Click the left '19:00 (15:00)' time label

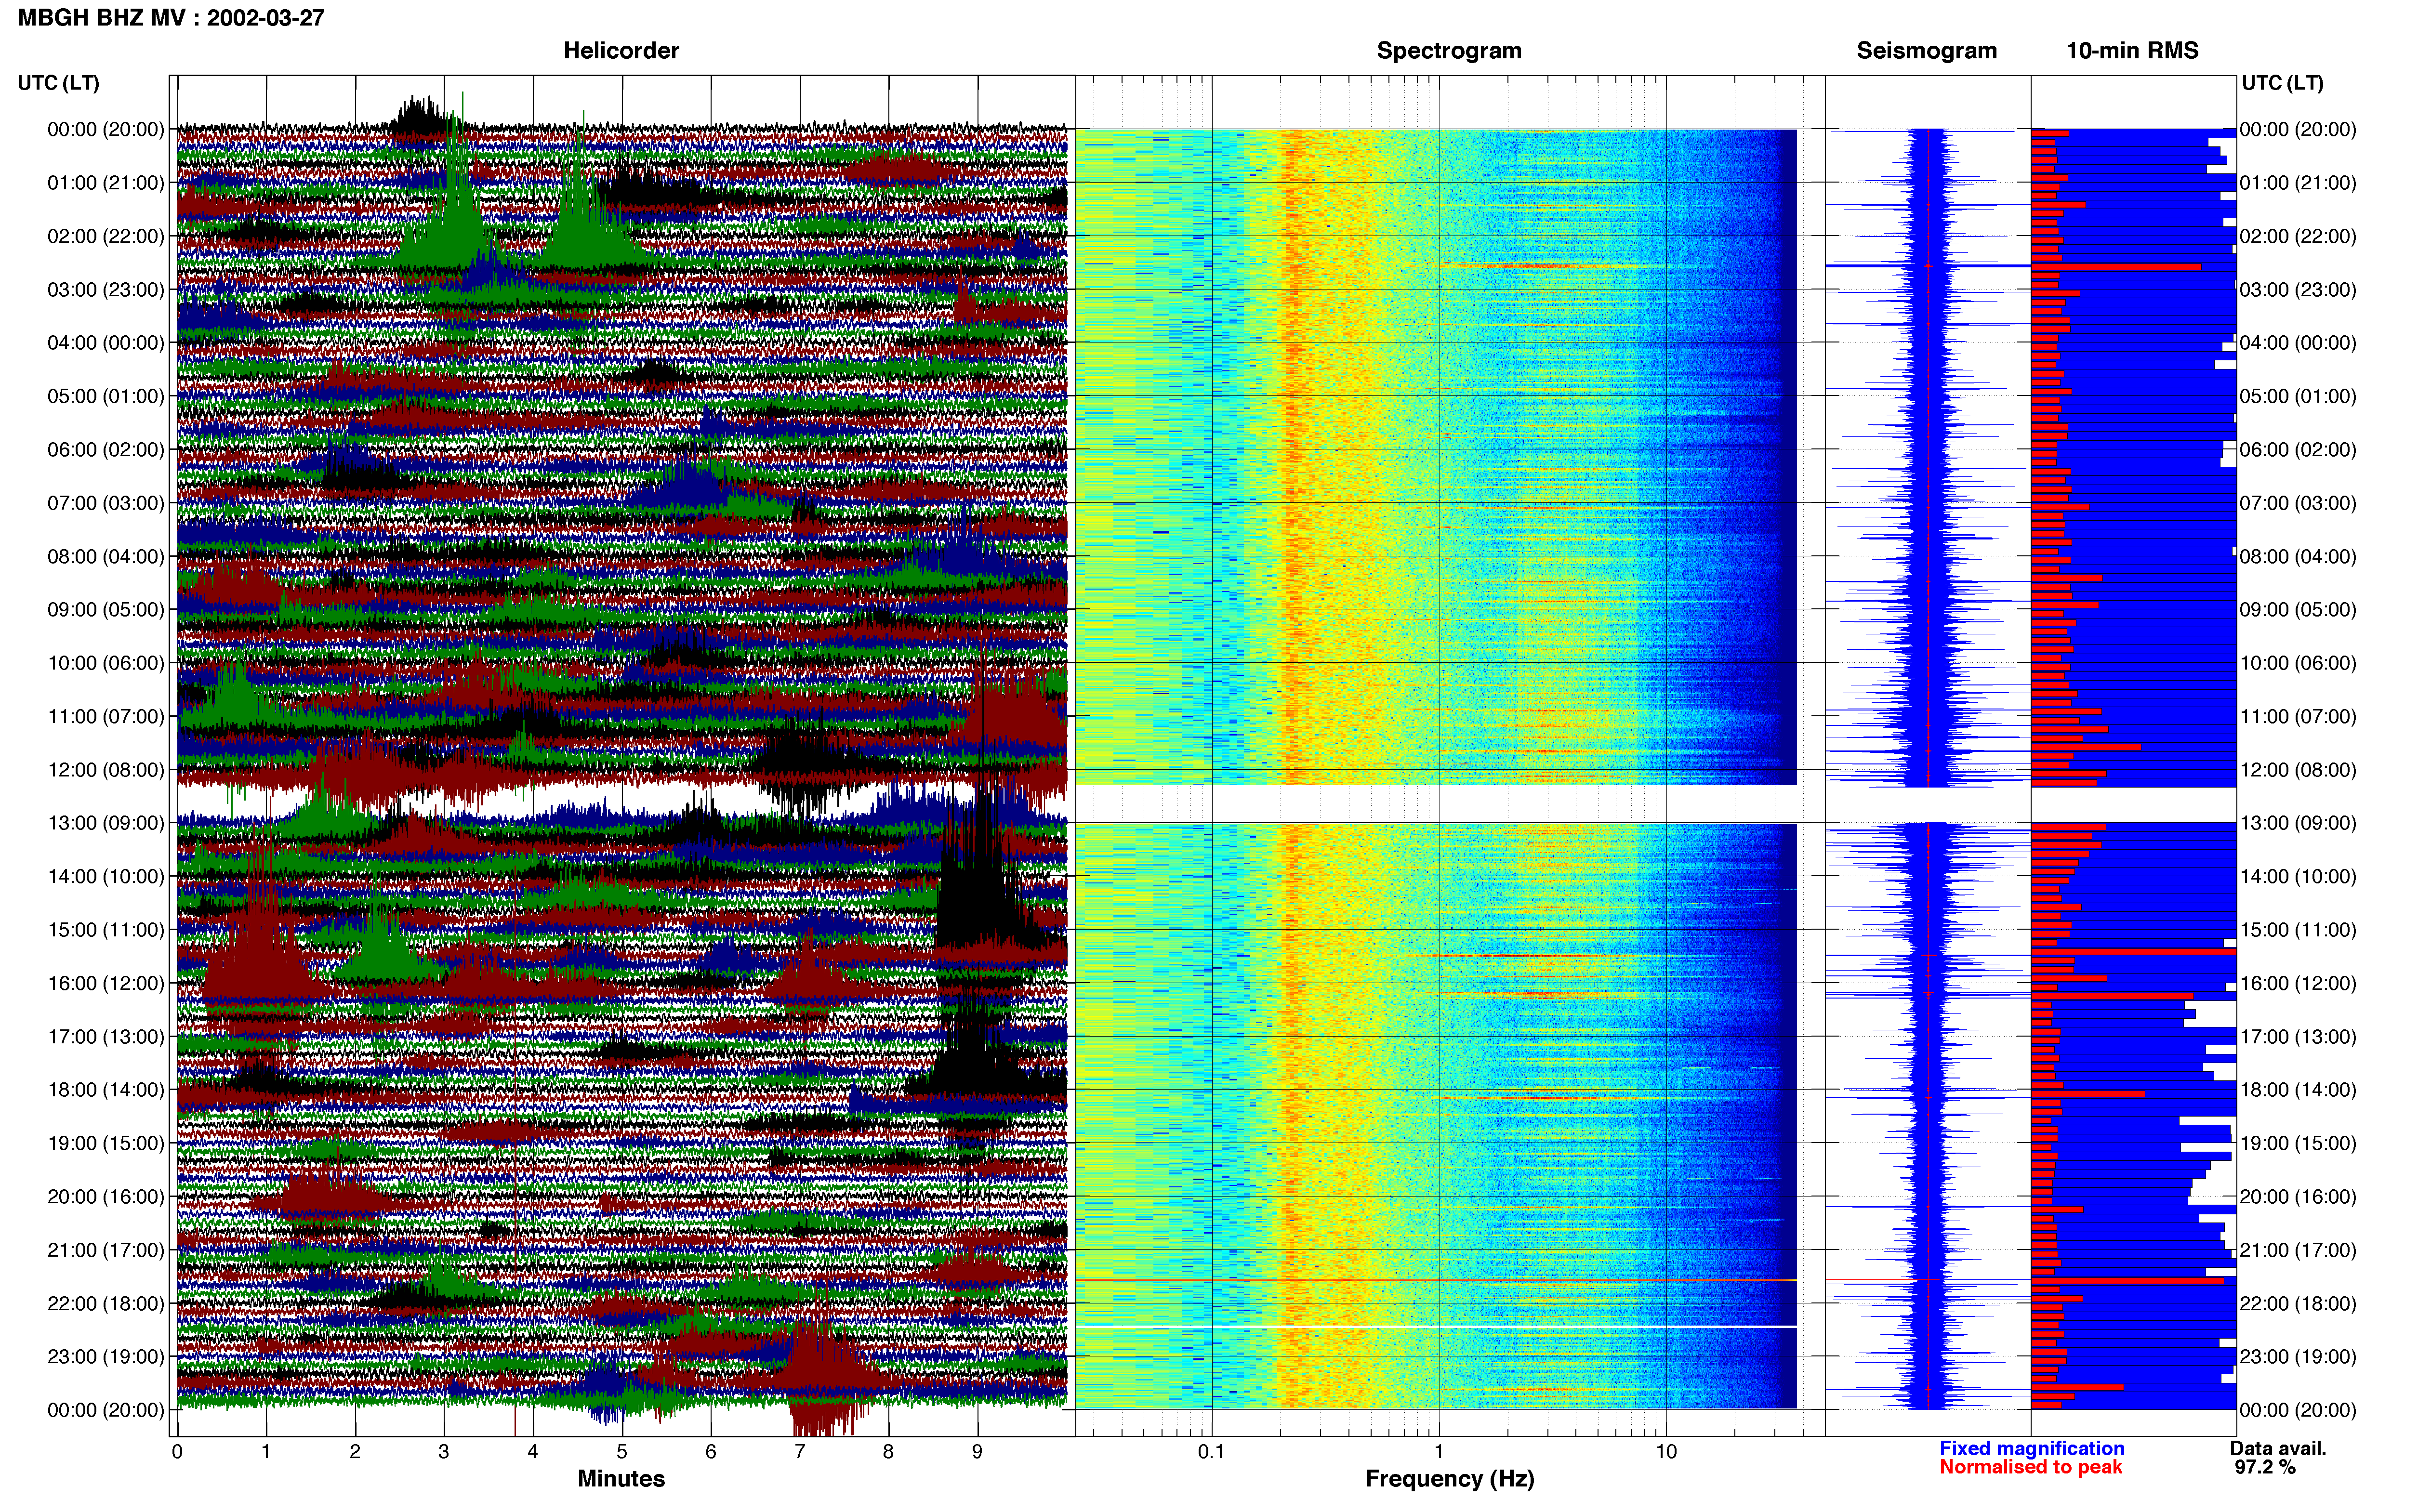click(106, 1143)
